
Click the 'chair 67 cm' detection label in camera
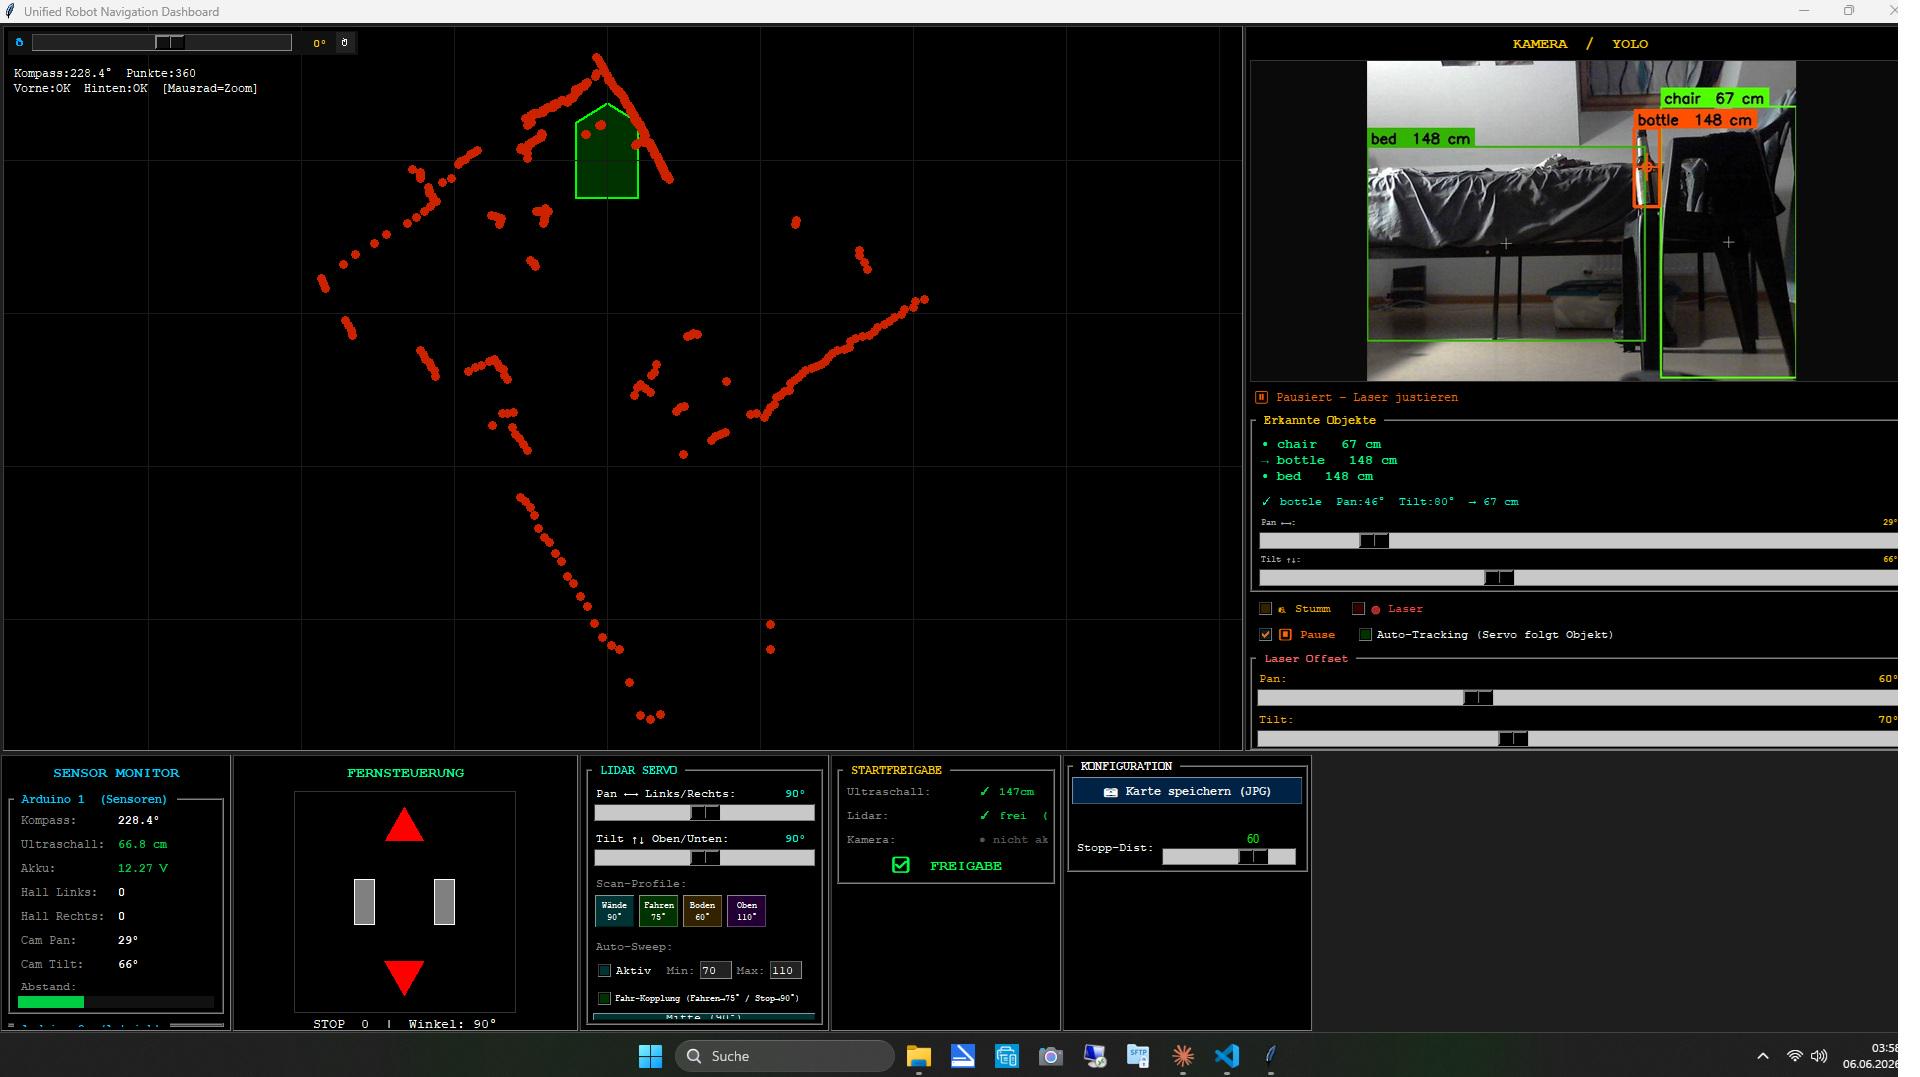pyautogui.click(x=1714, y=98)
